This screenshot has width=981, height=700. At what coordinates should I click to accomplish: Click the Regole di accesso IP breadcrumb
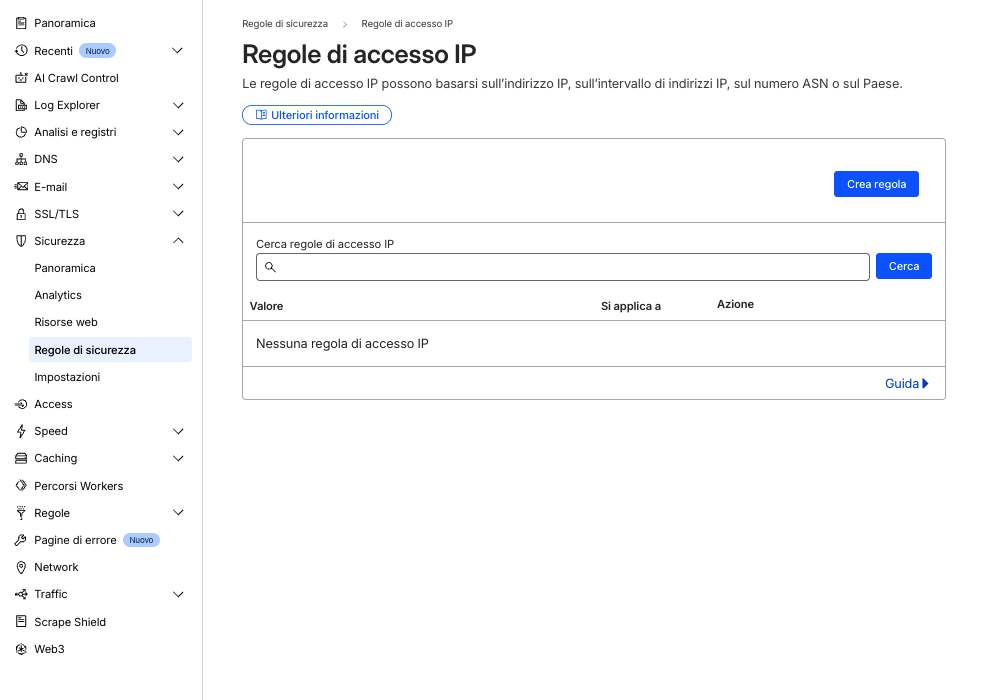coord(407,24)
